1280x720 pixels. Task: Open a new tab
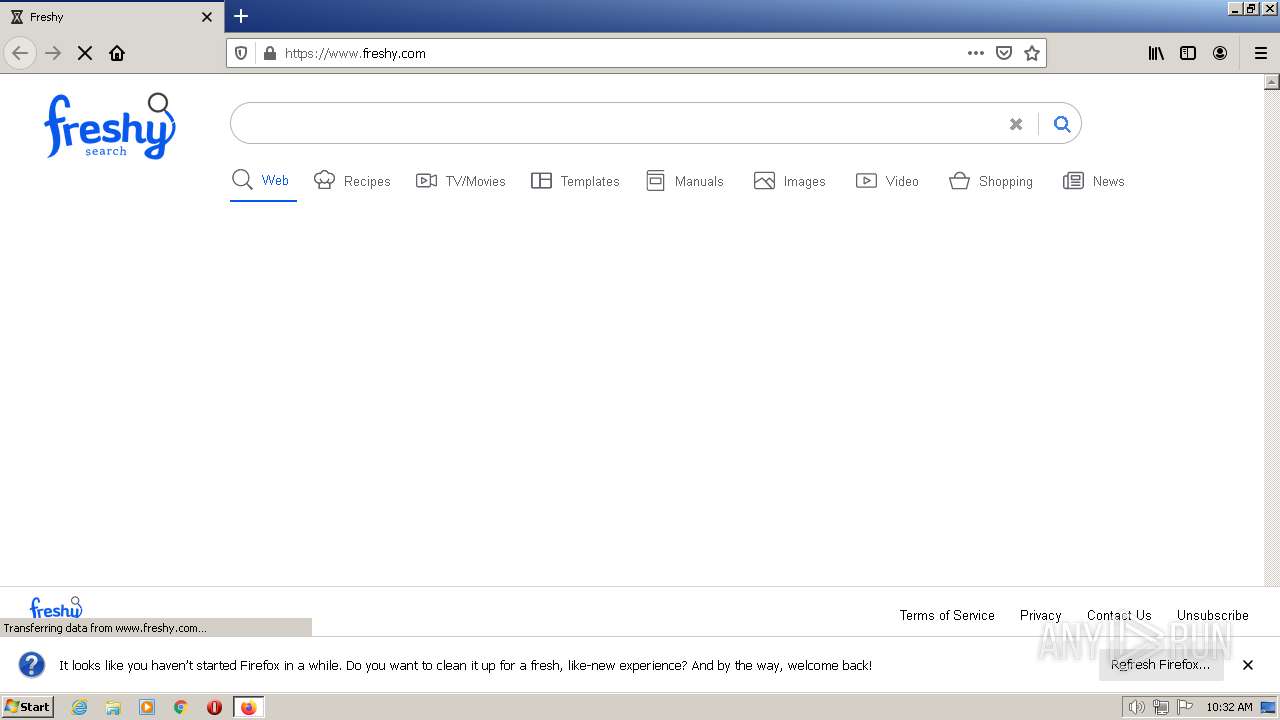click(241, 16)
